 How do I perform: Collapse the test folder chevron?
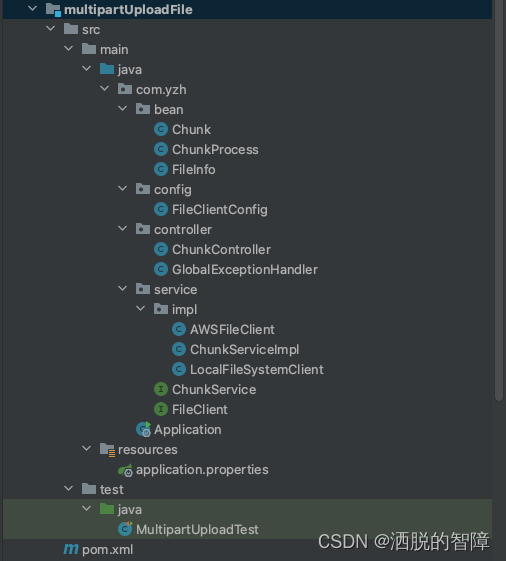point(68,488)
